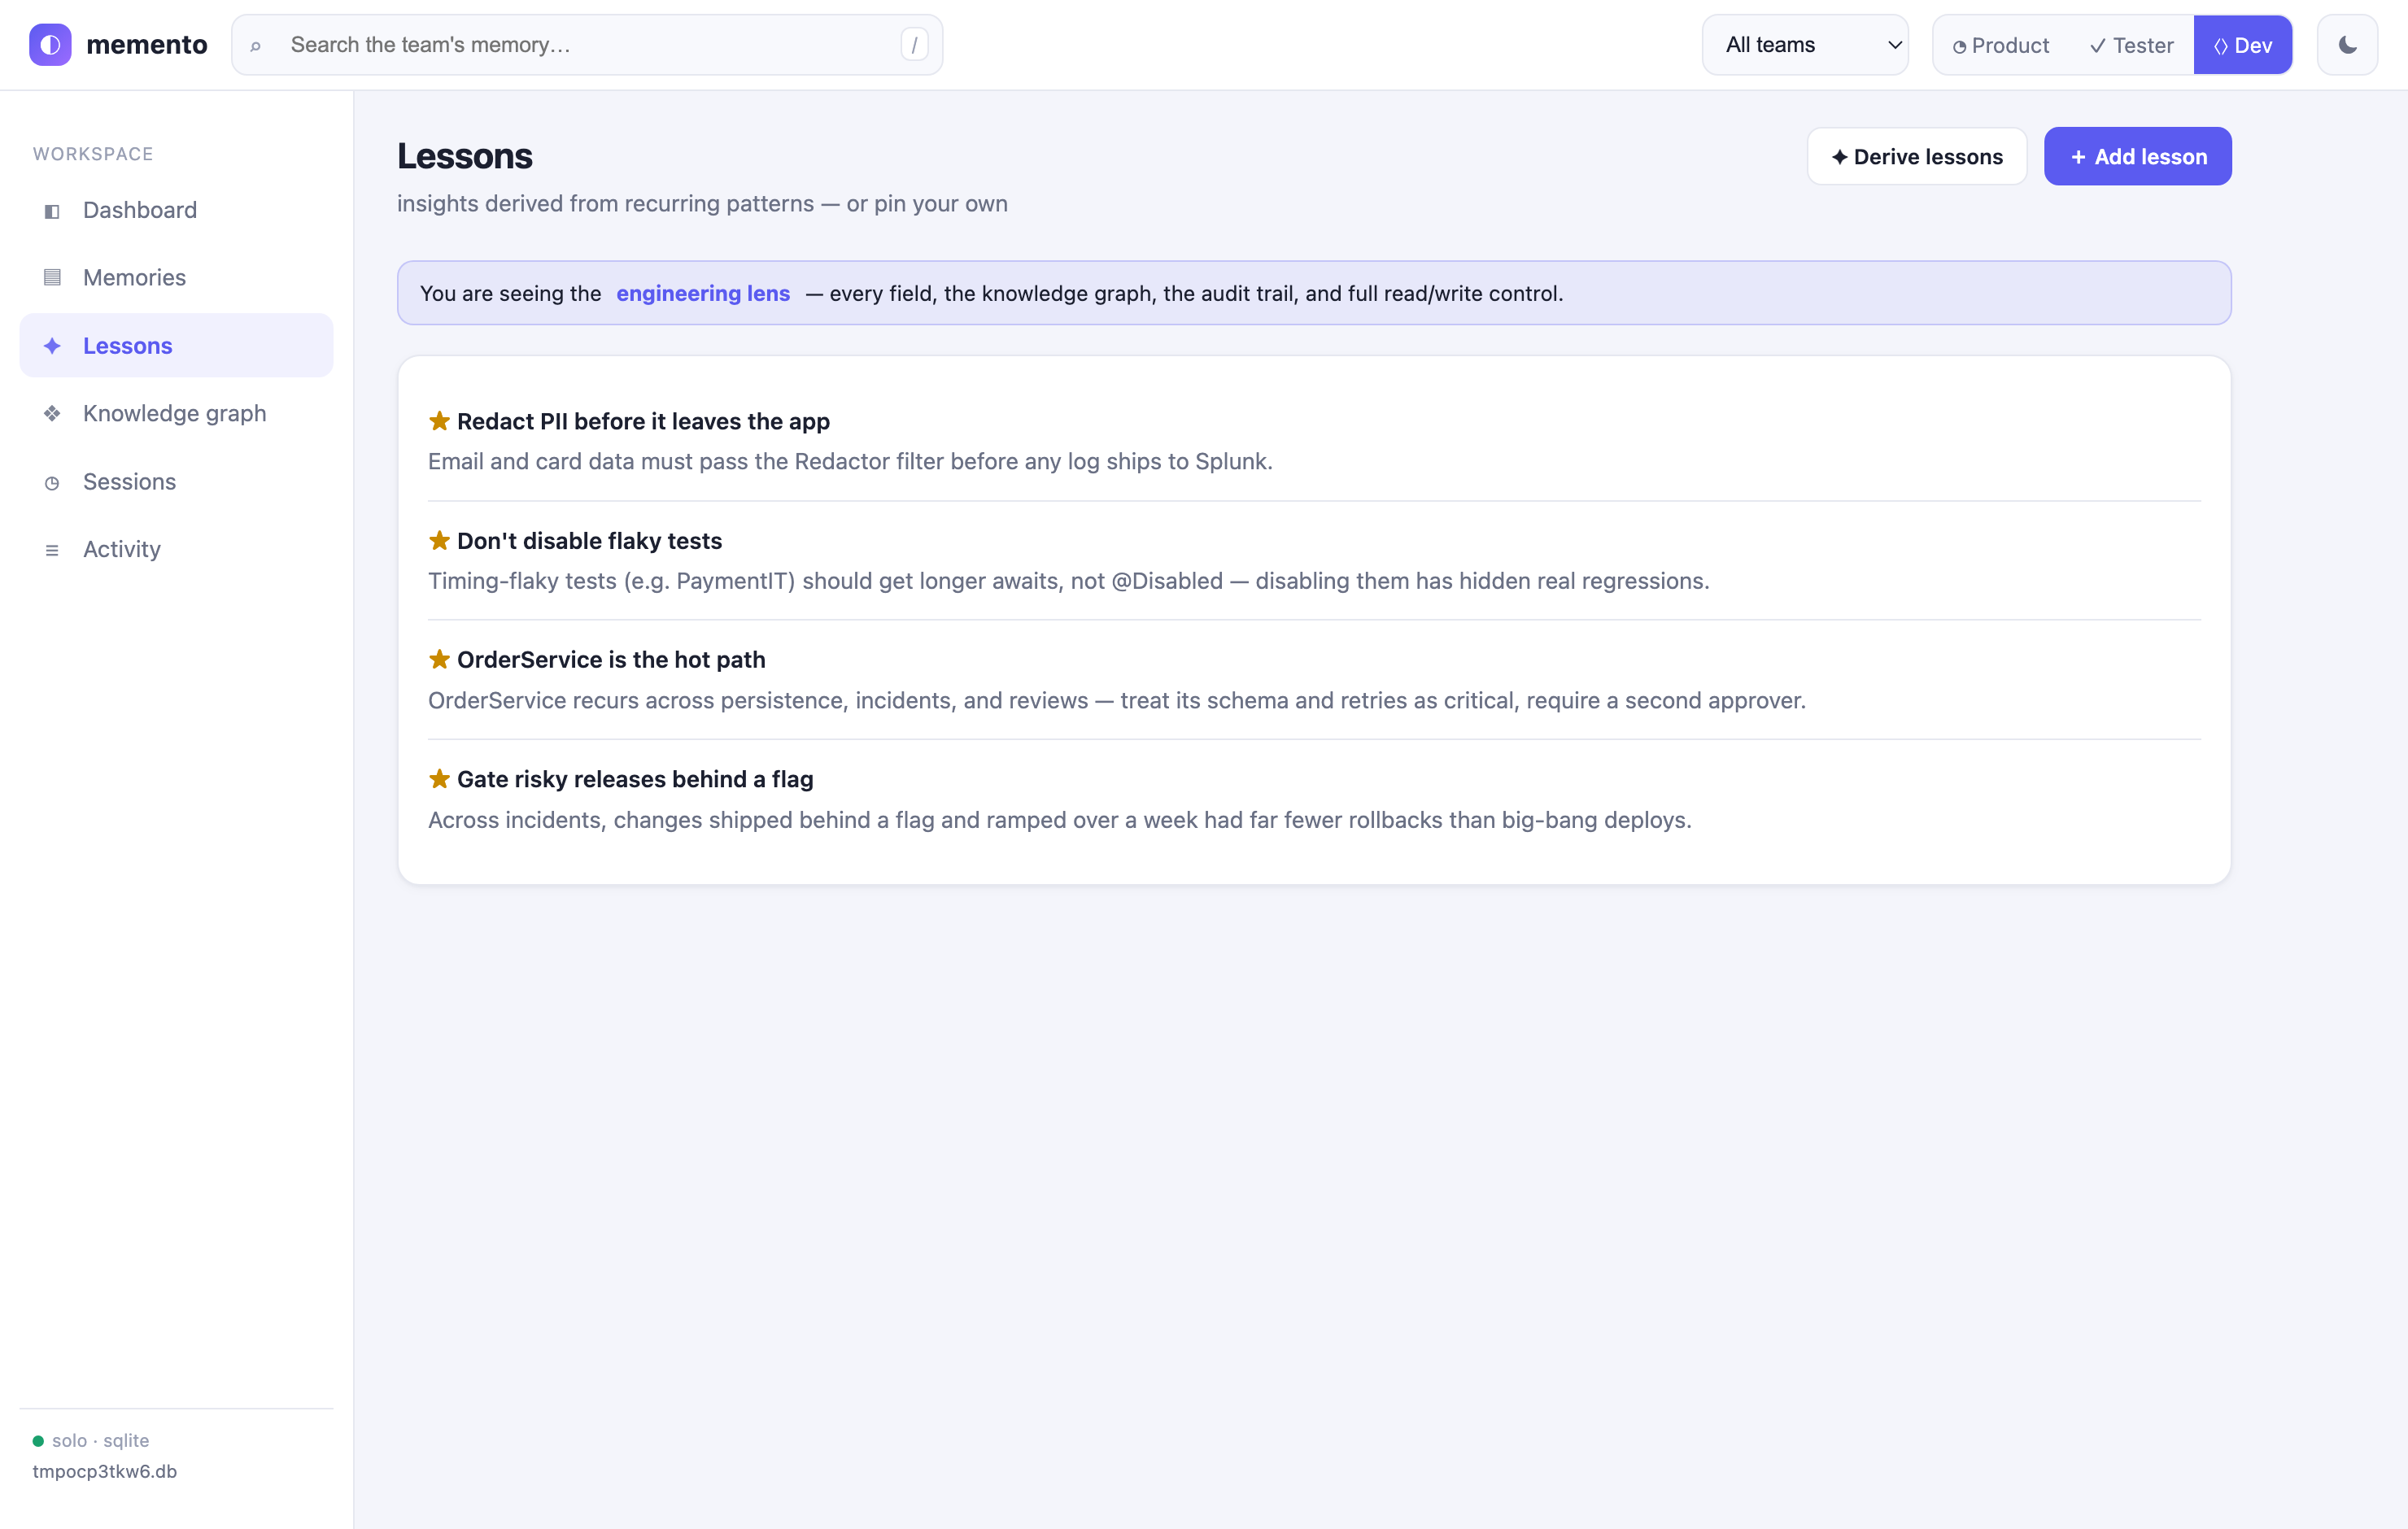Open Knowledge graph page
Screen dimensions: 2408x1529
point(176,414)
